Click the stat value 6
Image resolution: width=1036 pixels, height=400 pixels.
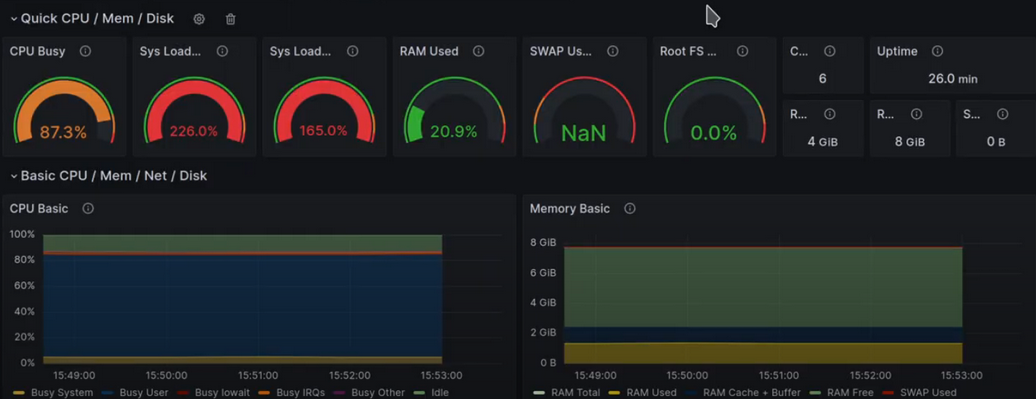(x=823, y=79)
